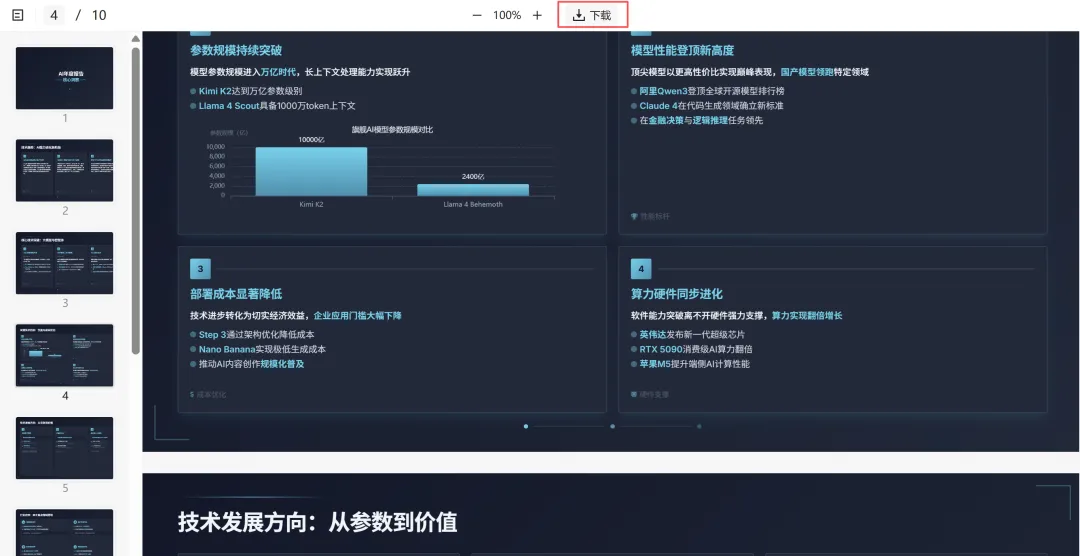Click slide title 技术发展方向：从参数到价值

click(318, 522)
